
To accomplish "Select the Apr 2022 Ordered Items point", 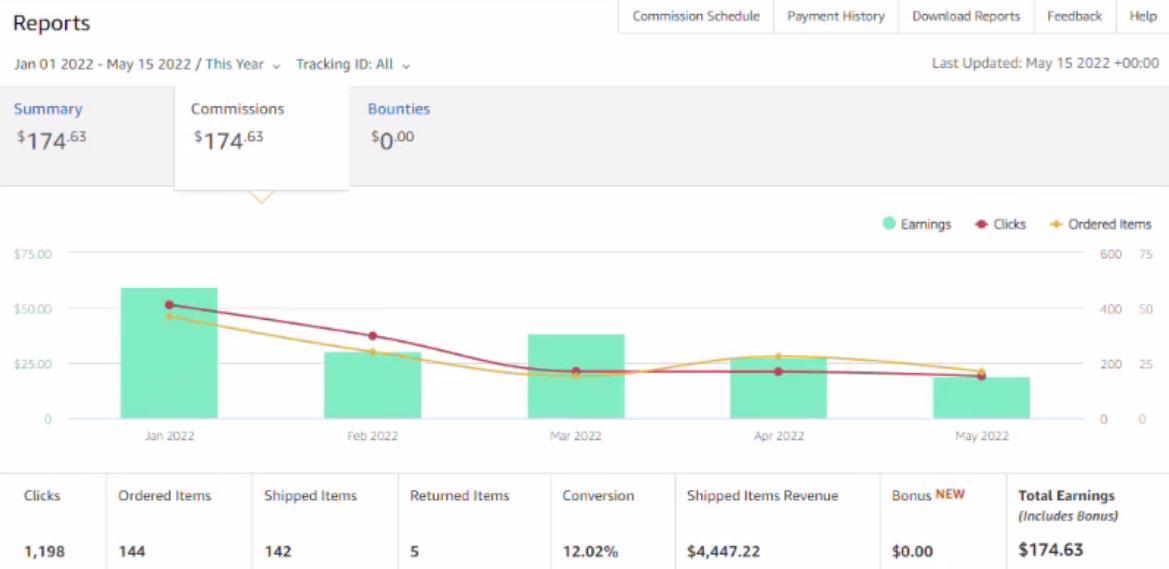I will (x=778, y=356).
